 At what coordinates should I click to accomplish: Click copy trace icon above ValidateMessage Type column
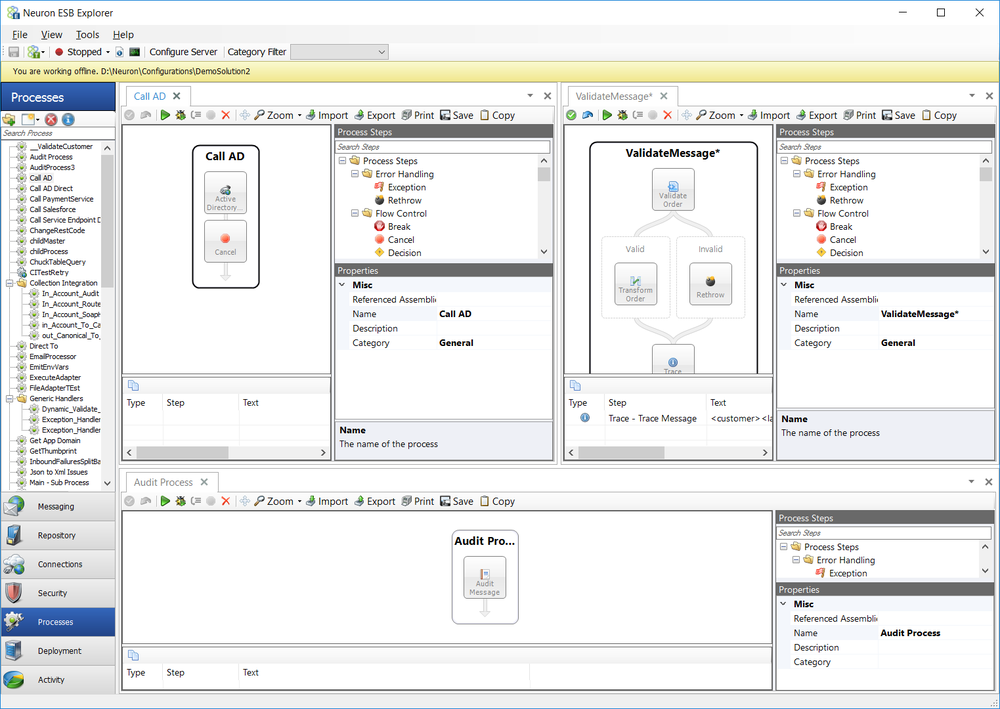click(575, 385)
